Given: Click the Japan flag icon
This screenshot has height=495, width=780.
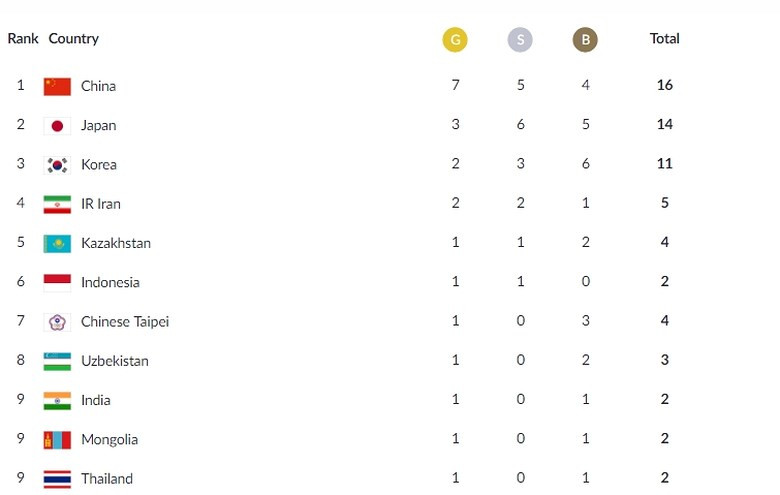Looking at the screenshot, I should 57,126.
